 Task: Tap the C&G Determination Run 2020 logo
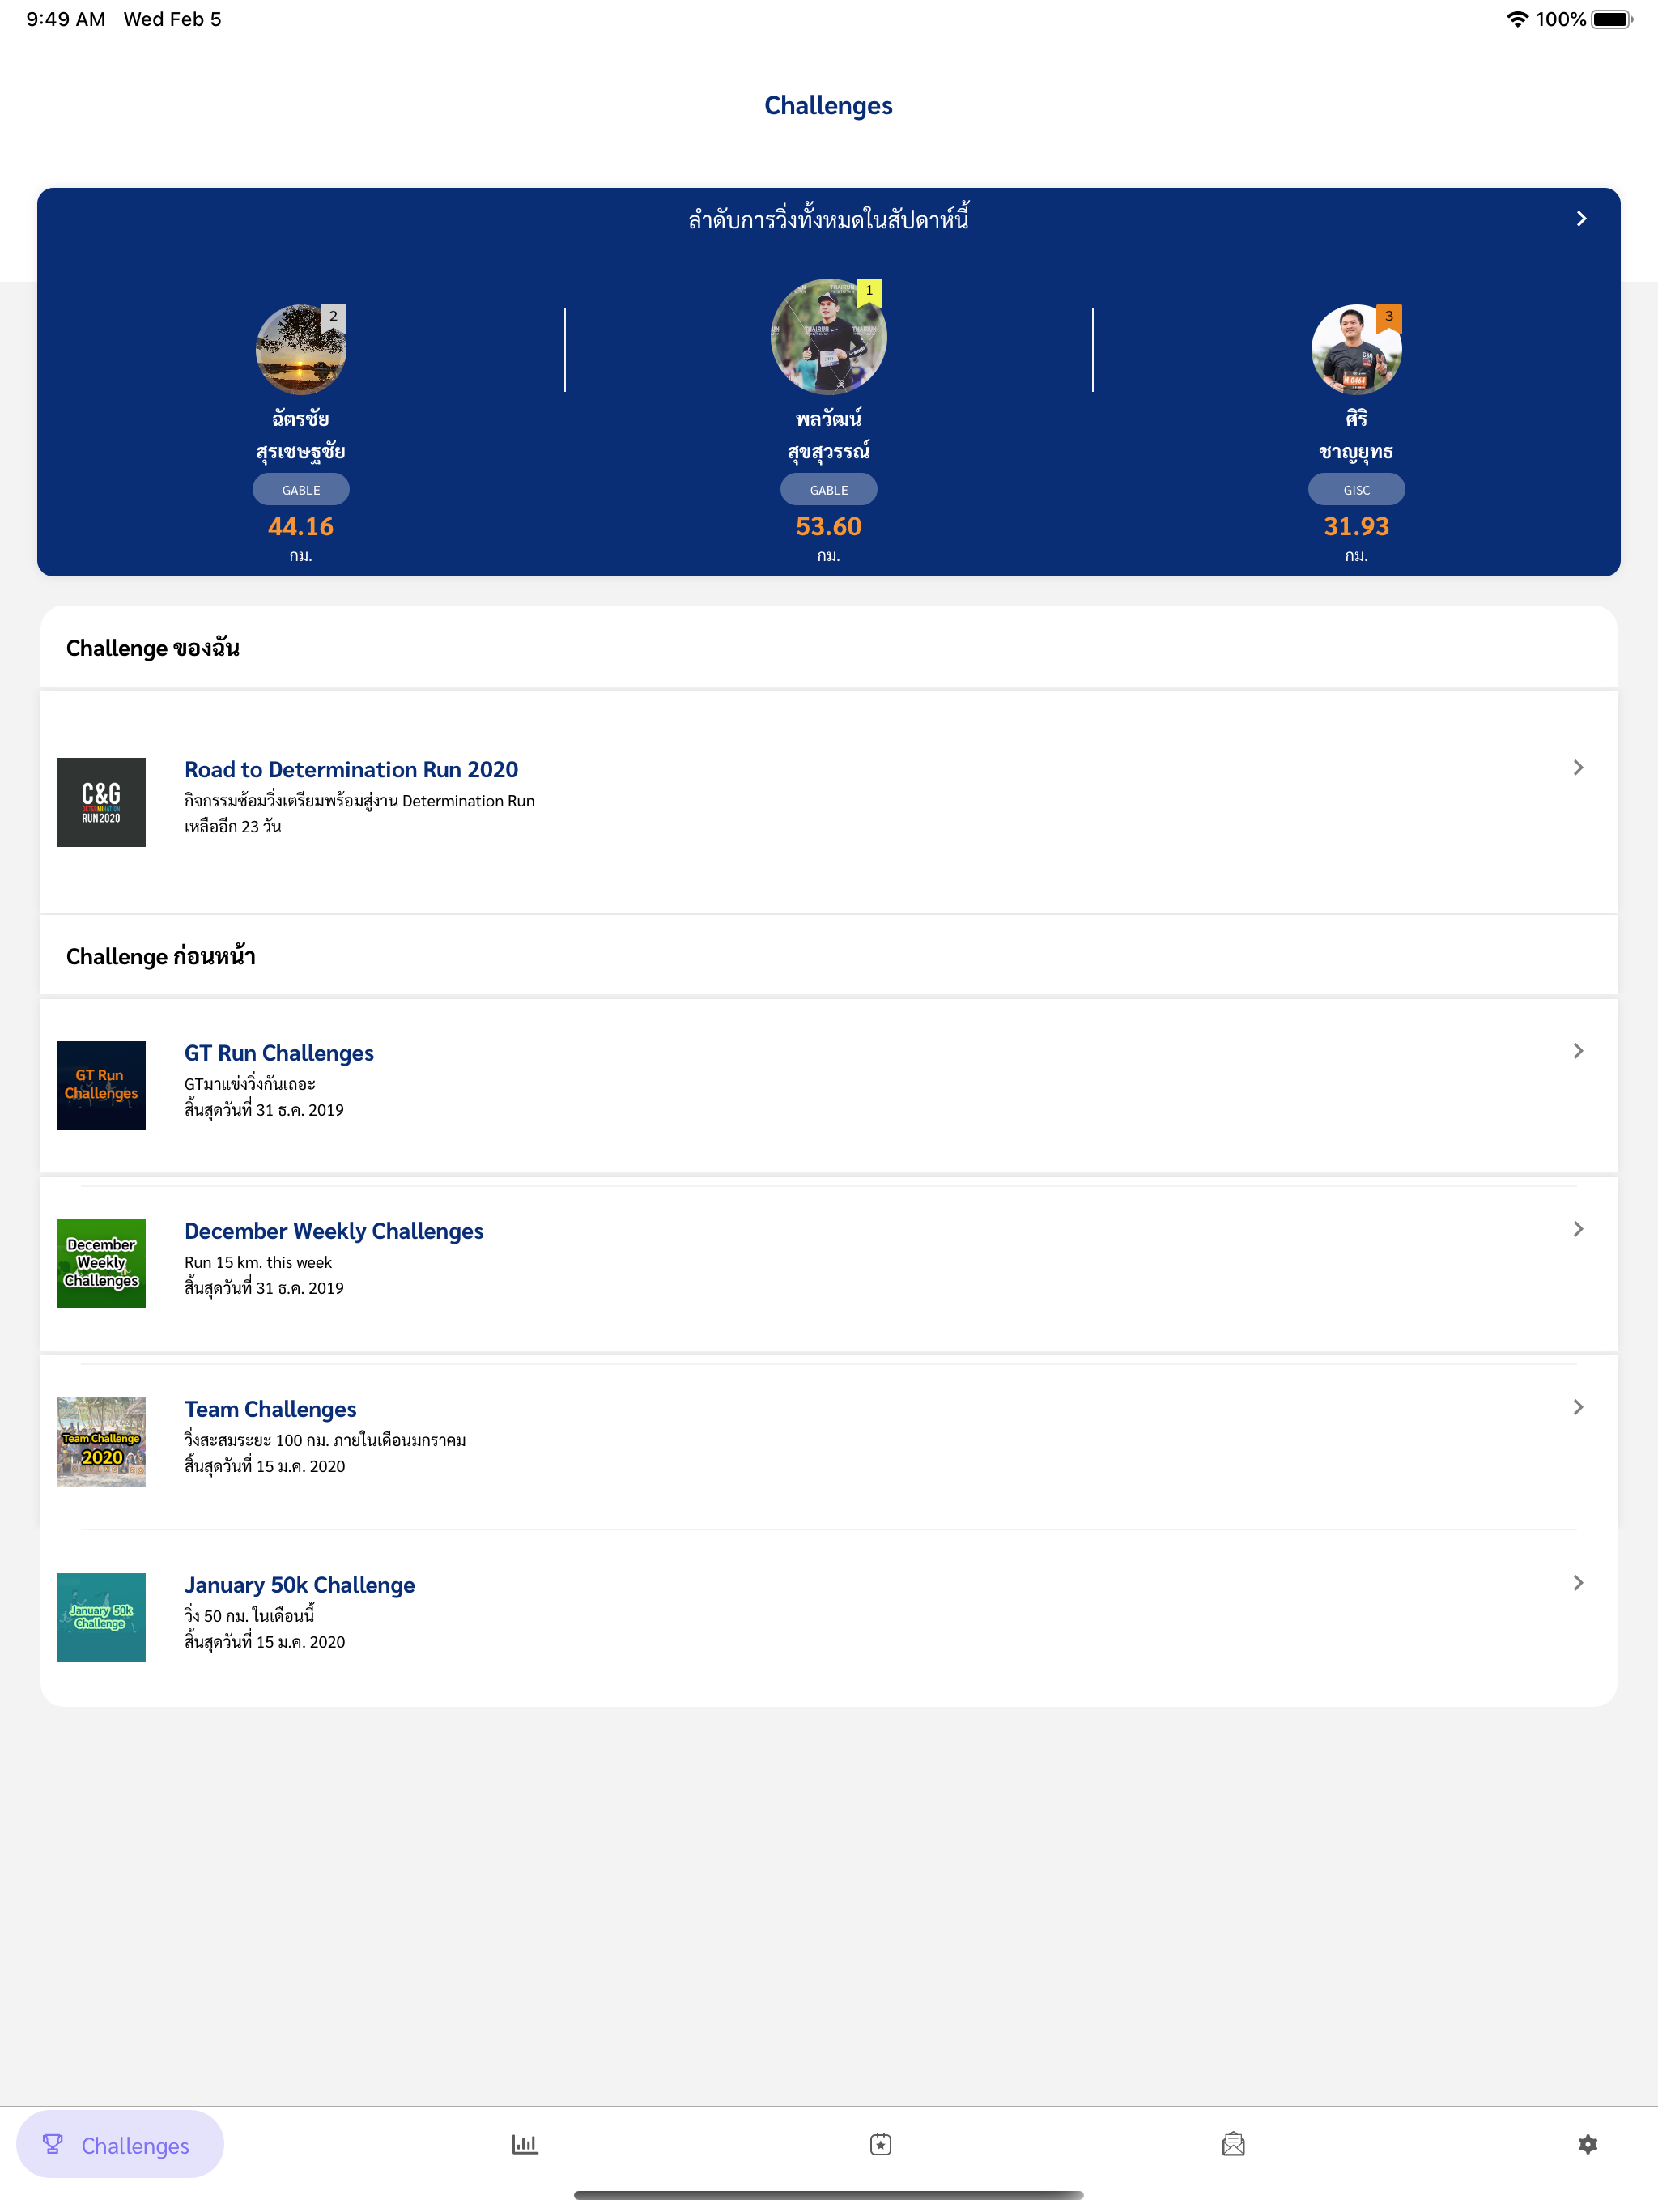(101, 802)
